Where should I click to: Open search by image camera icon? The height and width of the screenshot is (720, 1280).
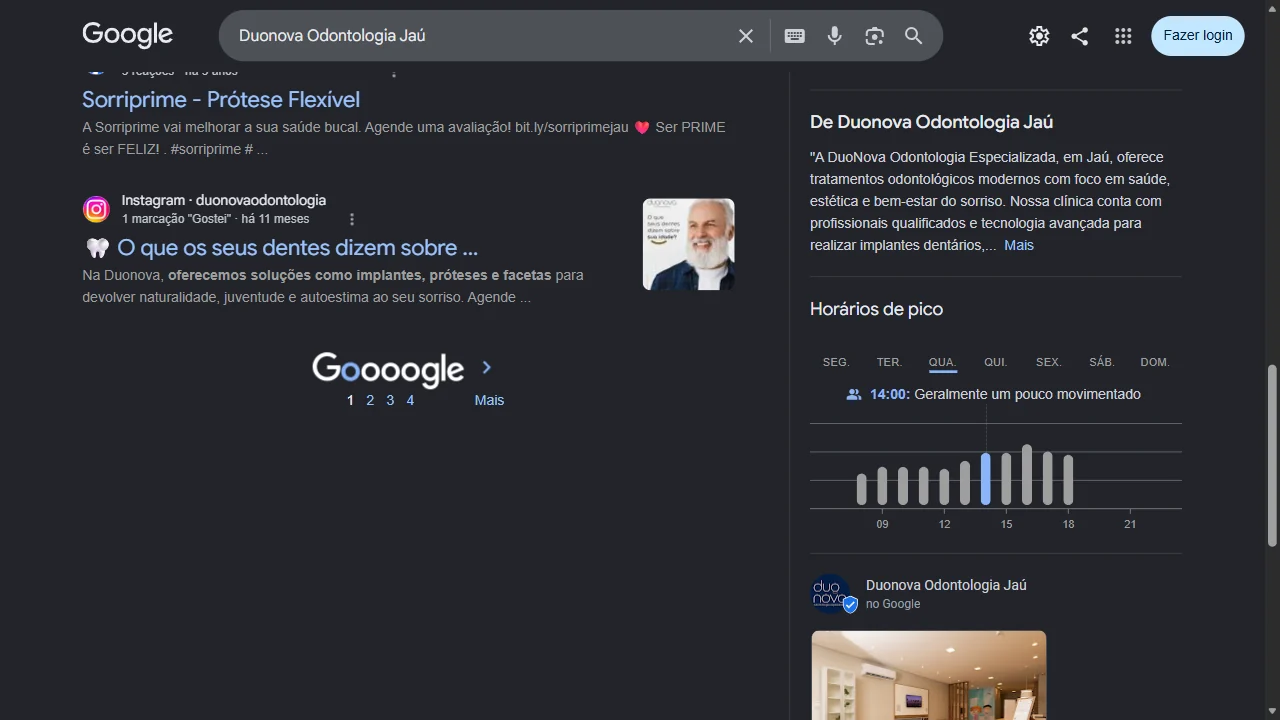click(x=875, y=36)
